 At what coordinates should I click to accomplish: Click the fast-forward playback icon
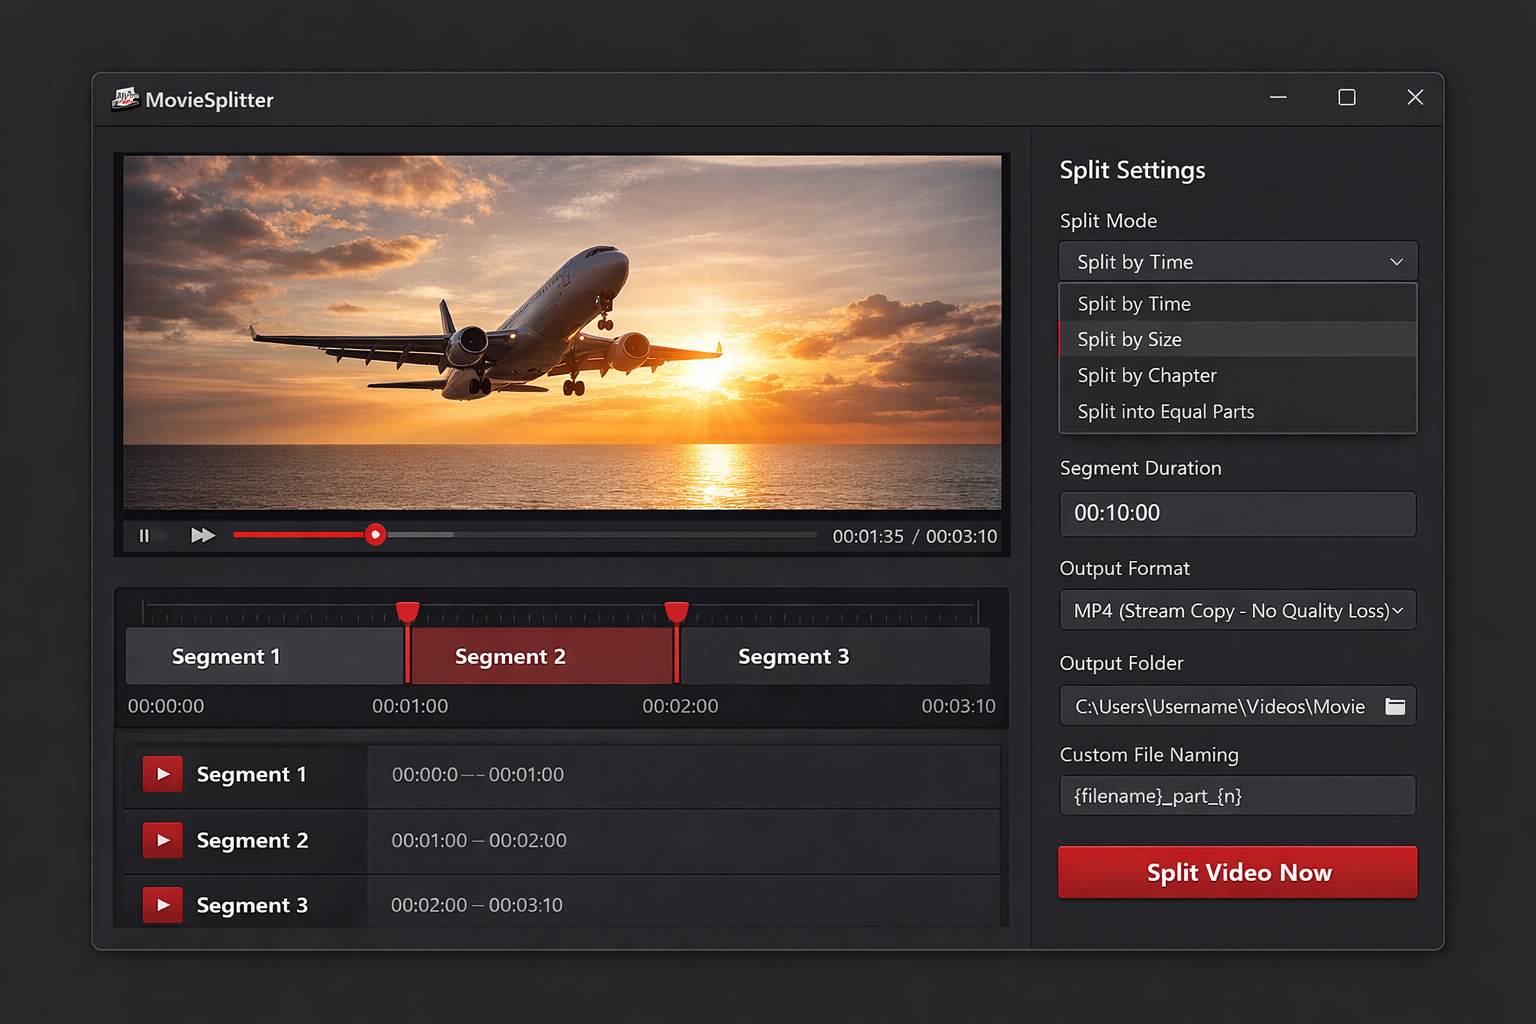pyautogui.click(x=202, y=535)
